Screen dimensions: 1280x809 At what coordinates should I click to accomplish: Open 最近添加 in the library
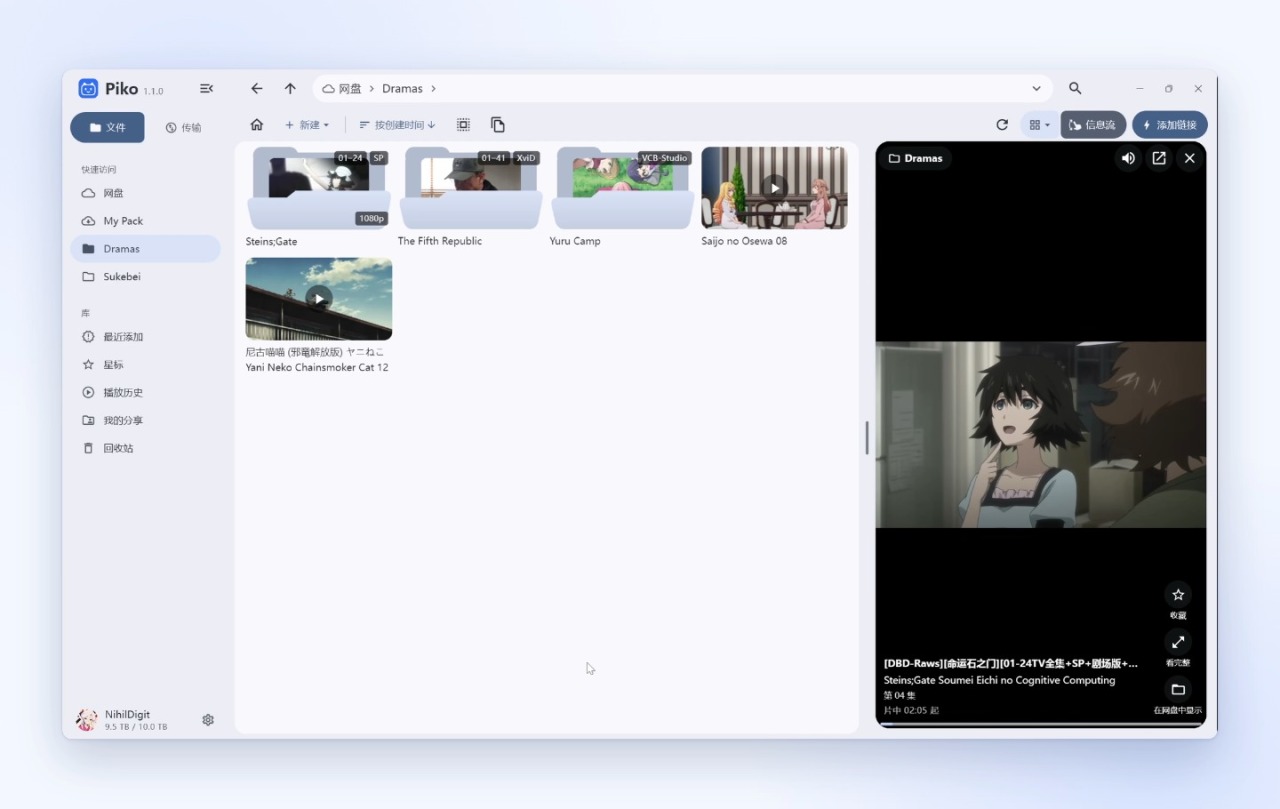[x=145, y=337]
